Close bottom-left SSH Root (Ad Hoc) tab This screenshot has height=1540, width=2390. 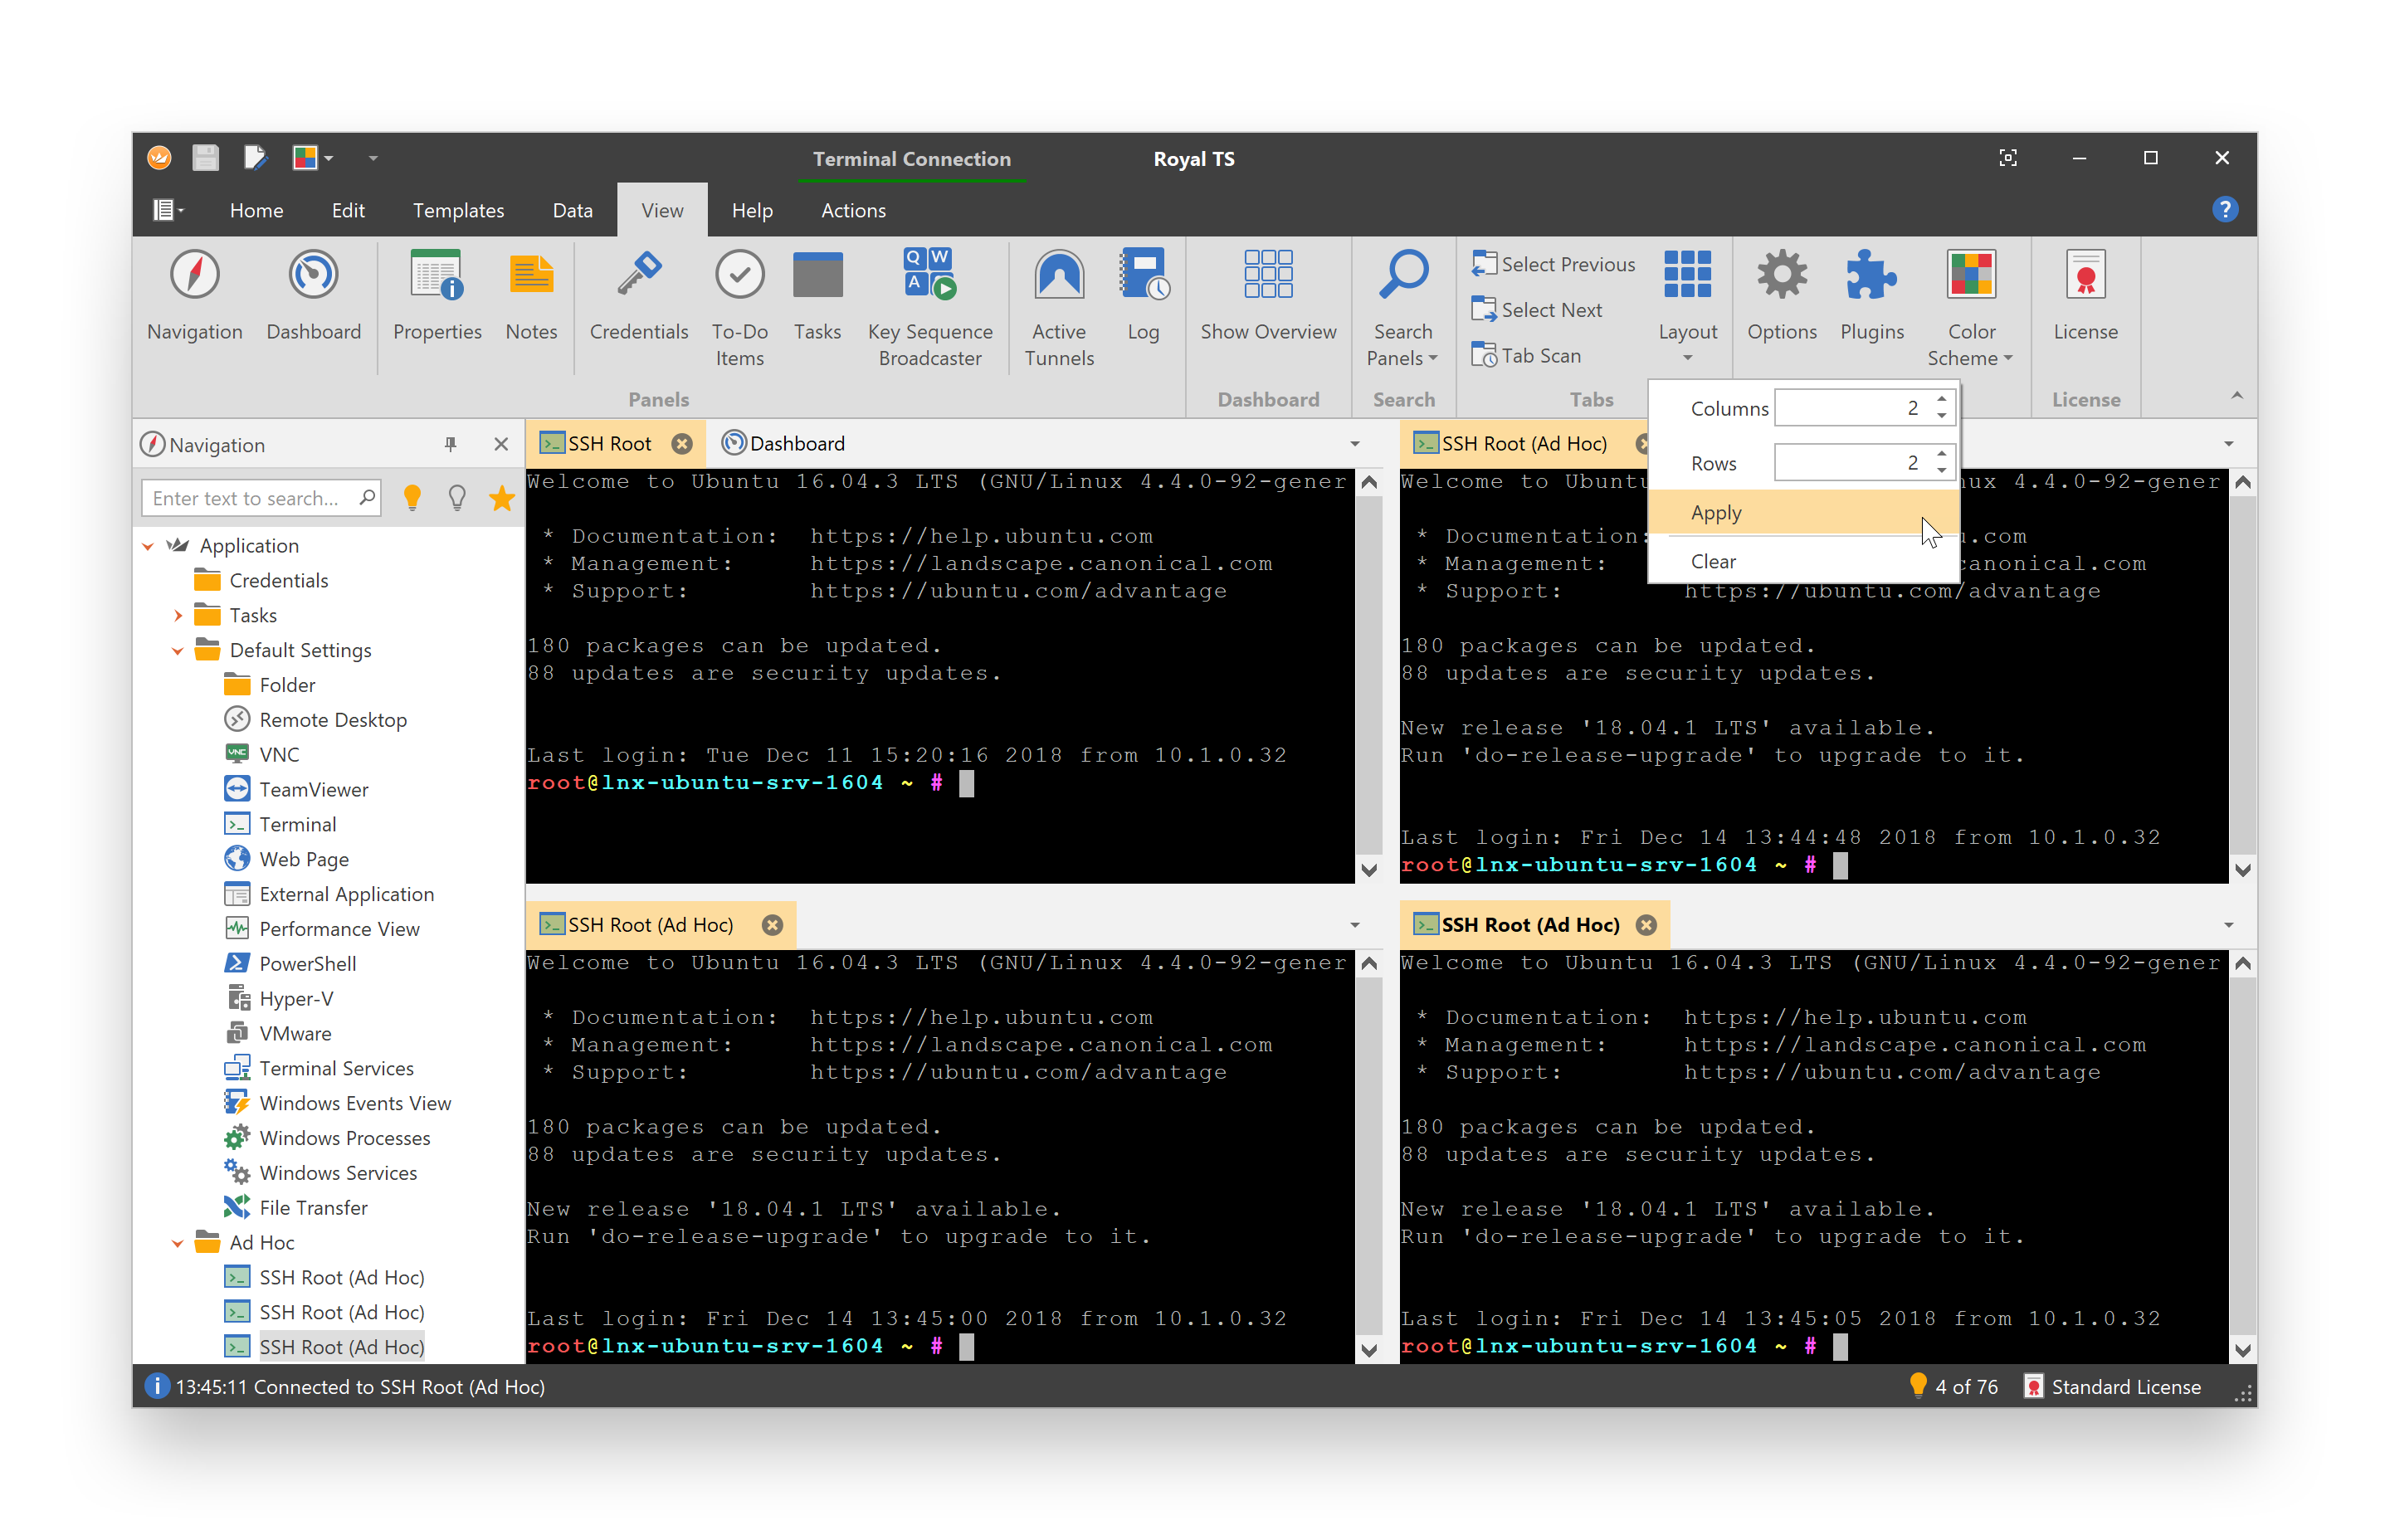tap(772, 925)
